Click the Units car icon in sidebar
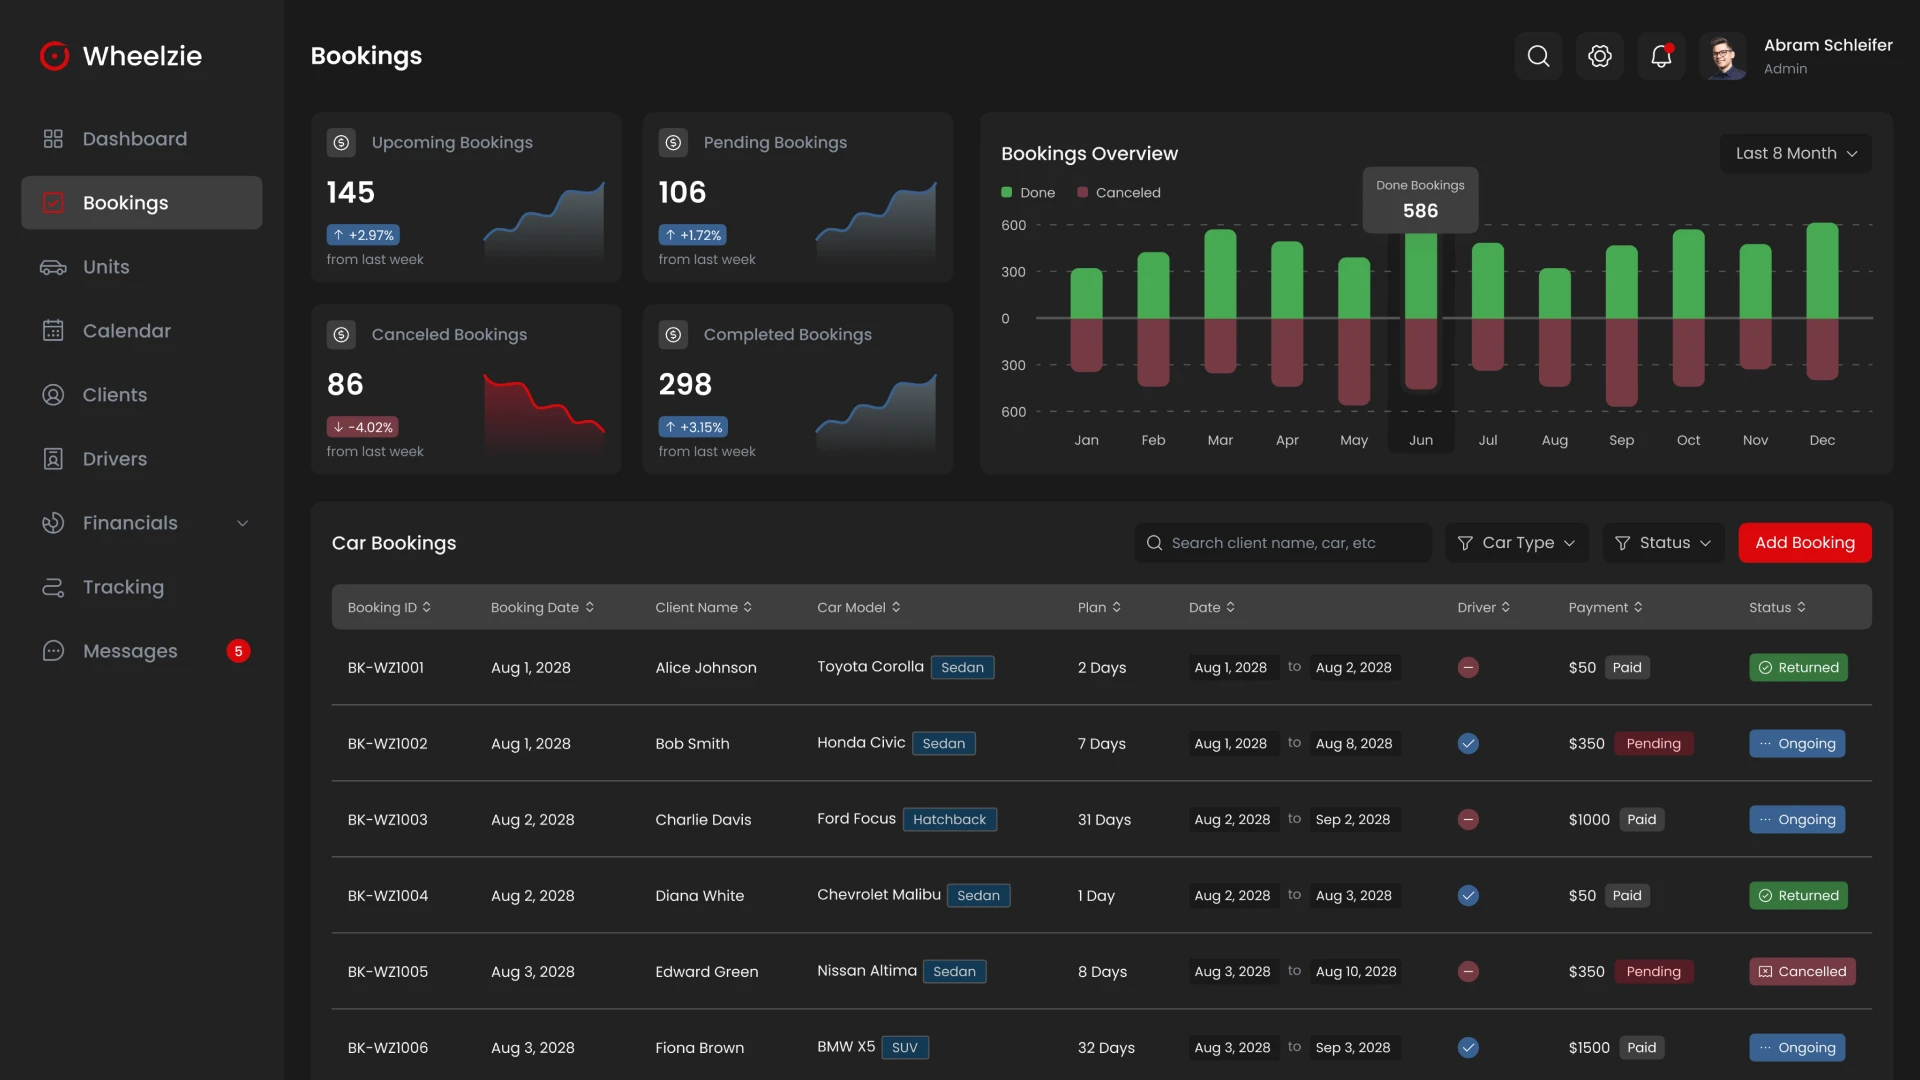 point(53,267)
